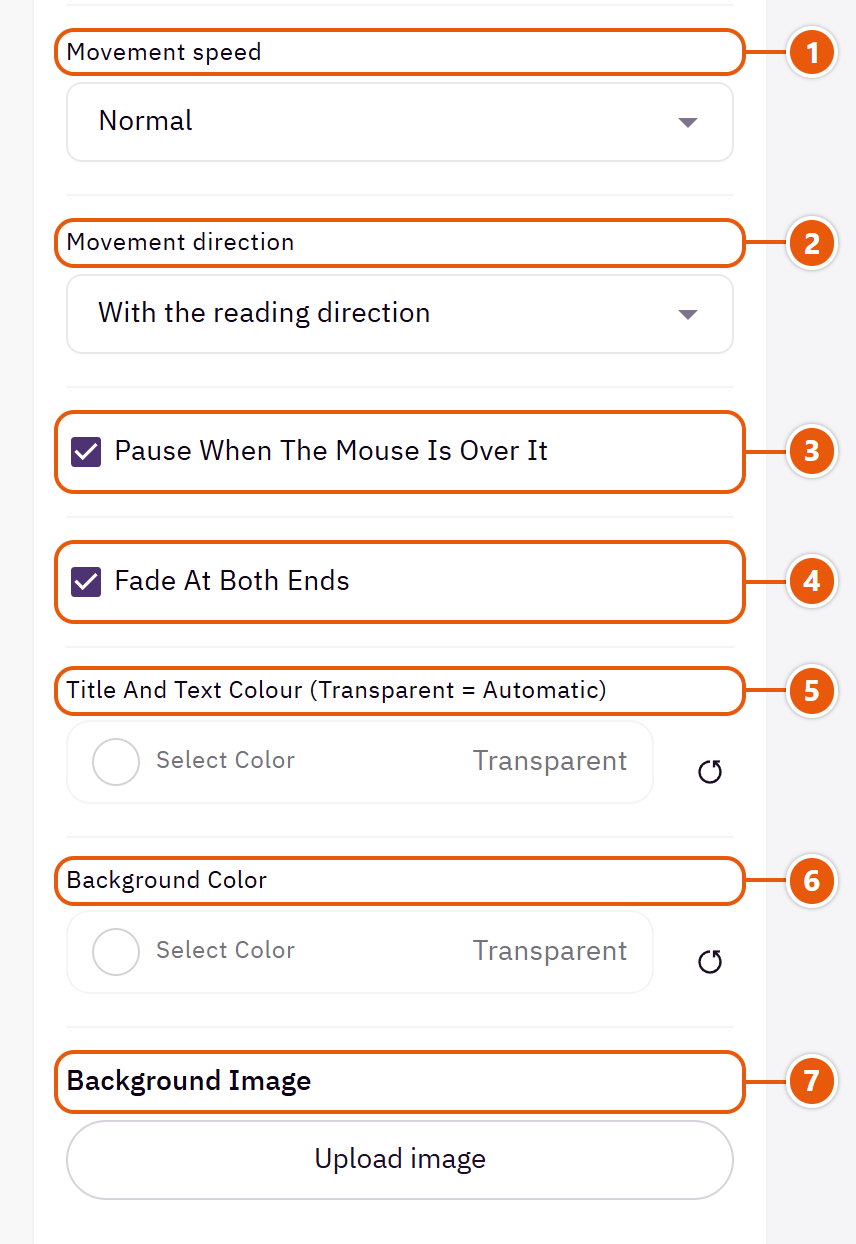Click annotation marker number 1

point(811,52)
